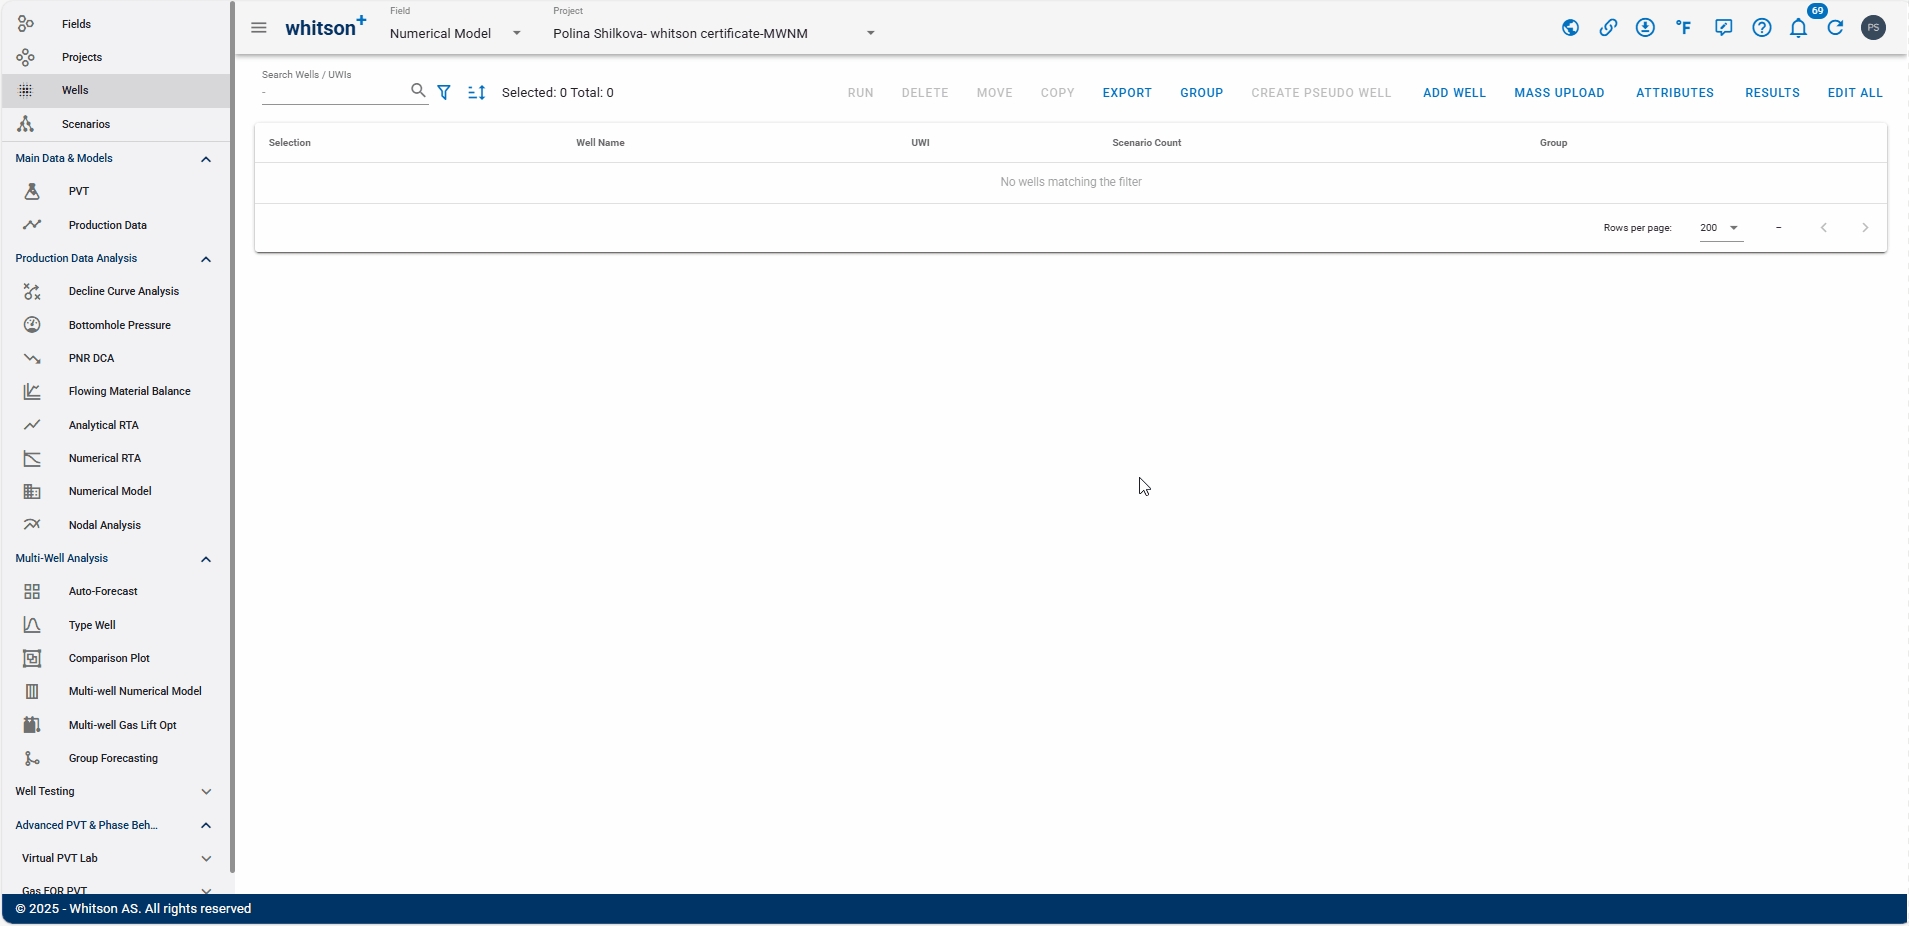Image resolution: width=1909 pixels, height=926 pixels.
Task: Open the help question mark icon
Action: coord(1762,28)
